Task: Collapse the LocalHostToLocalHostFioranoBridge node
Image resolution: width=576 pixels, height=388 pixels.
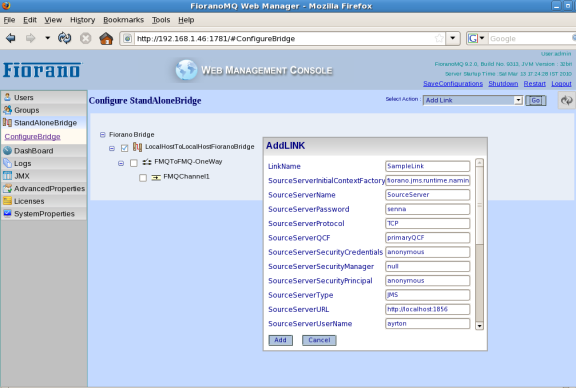Action: tap(112, 148)
